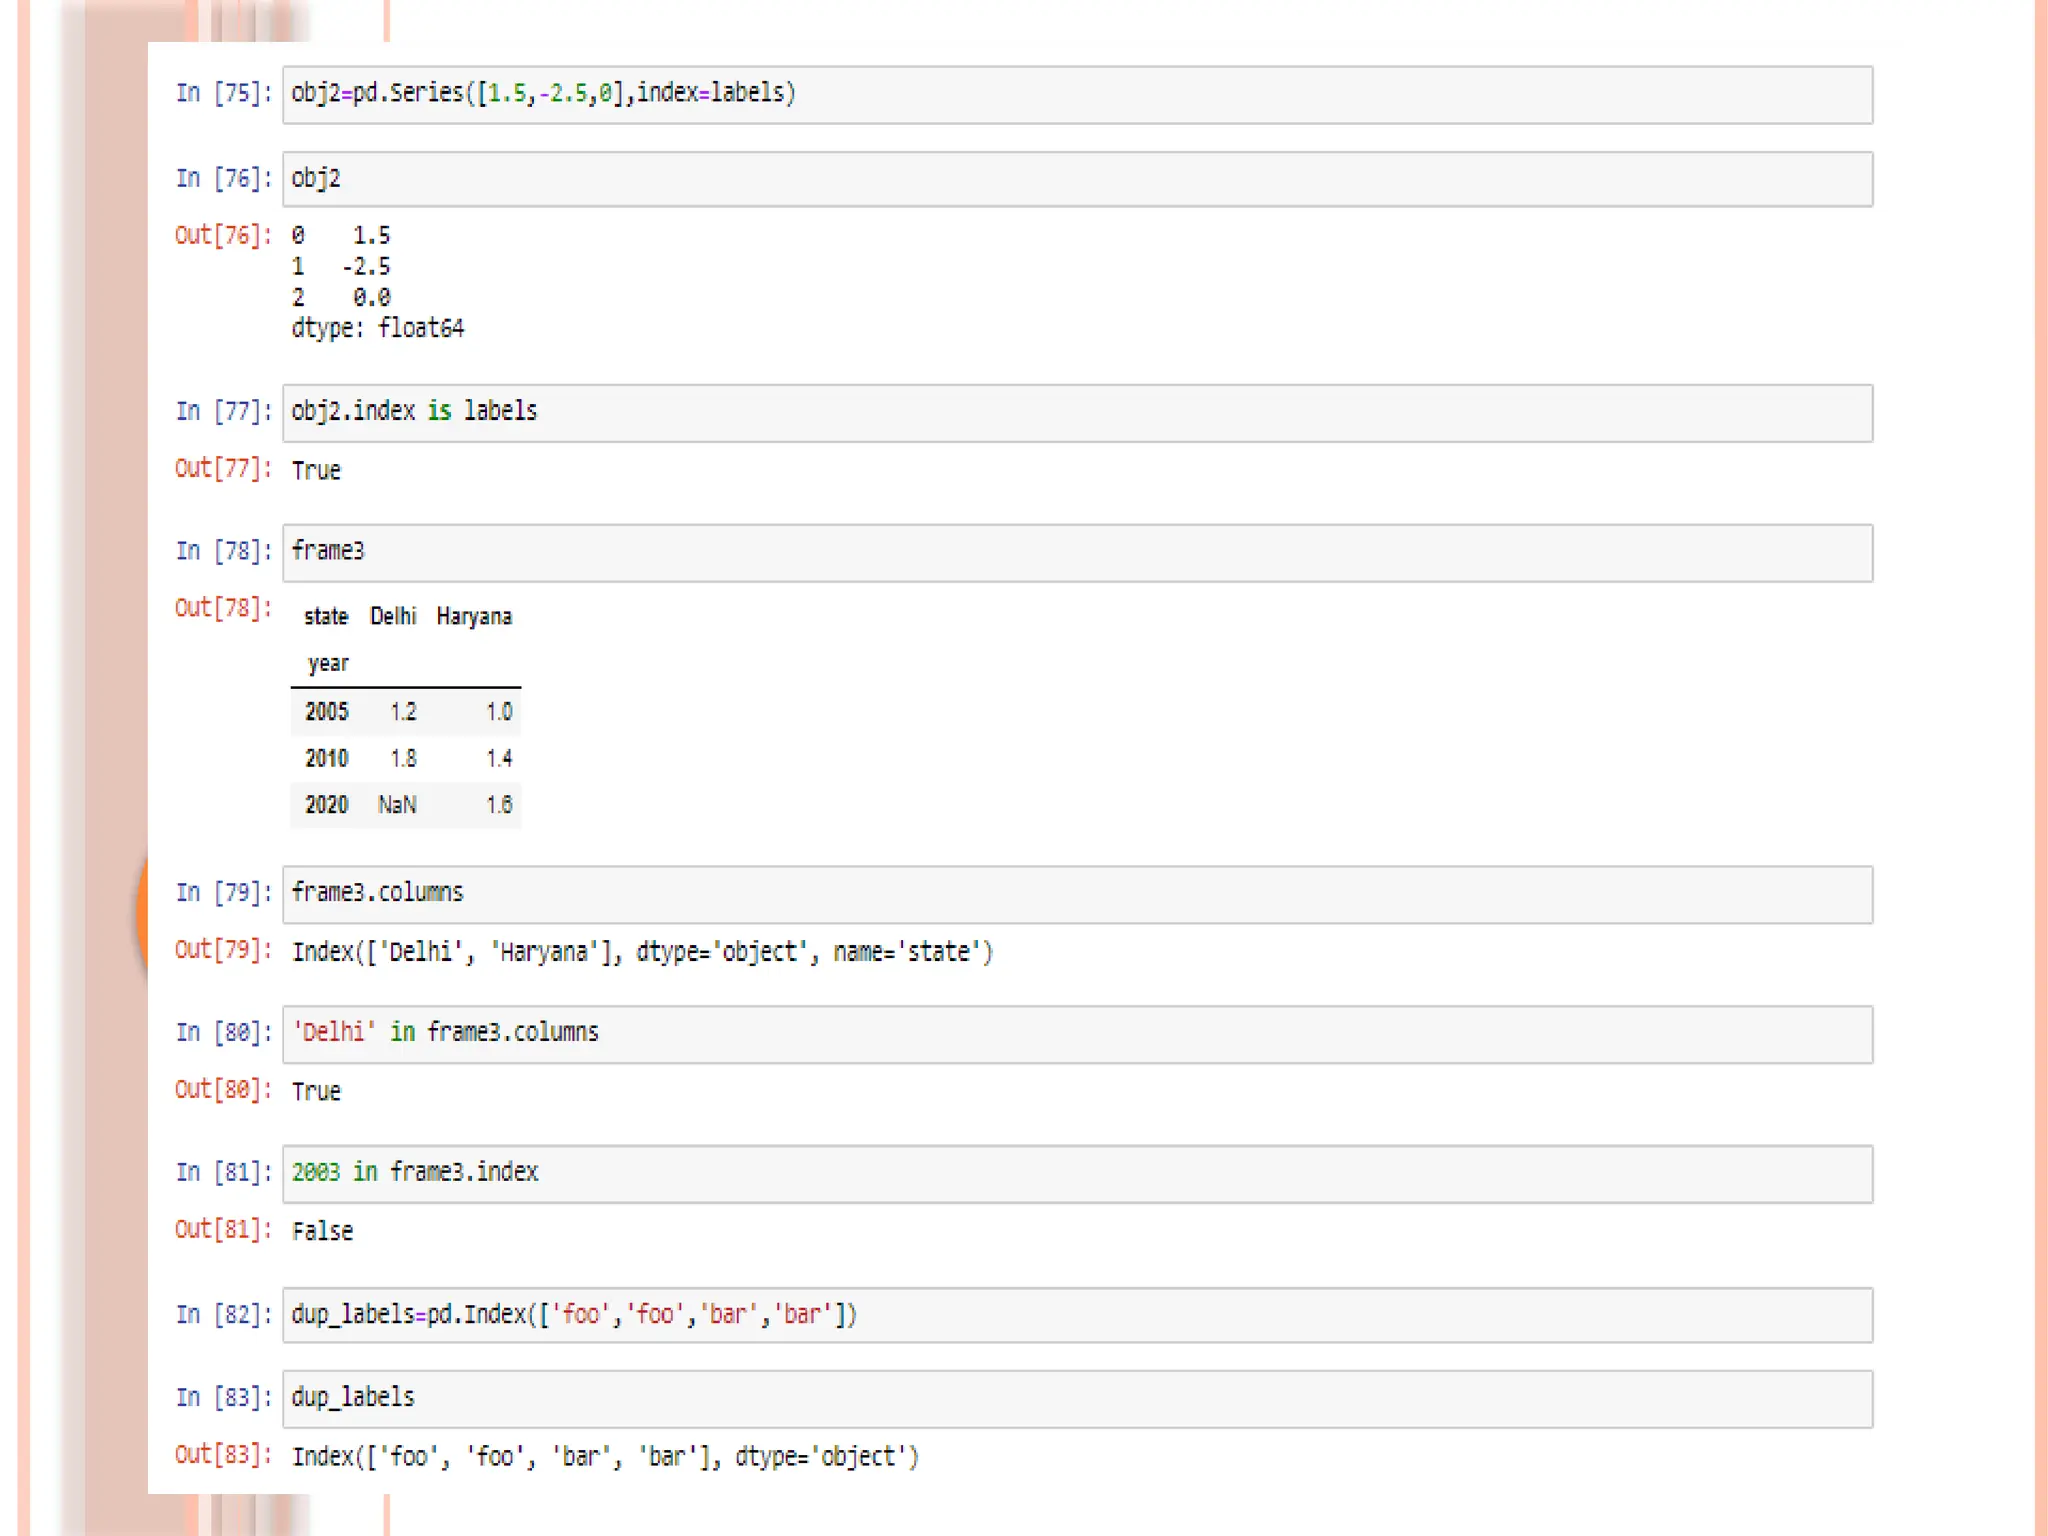The height and width of the screenshot is (1536, 2048).
Task: Select the dup_labels=pd.Index code cell
Action: click(x=1077, y=1315)
